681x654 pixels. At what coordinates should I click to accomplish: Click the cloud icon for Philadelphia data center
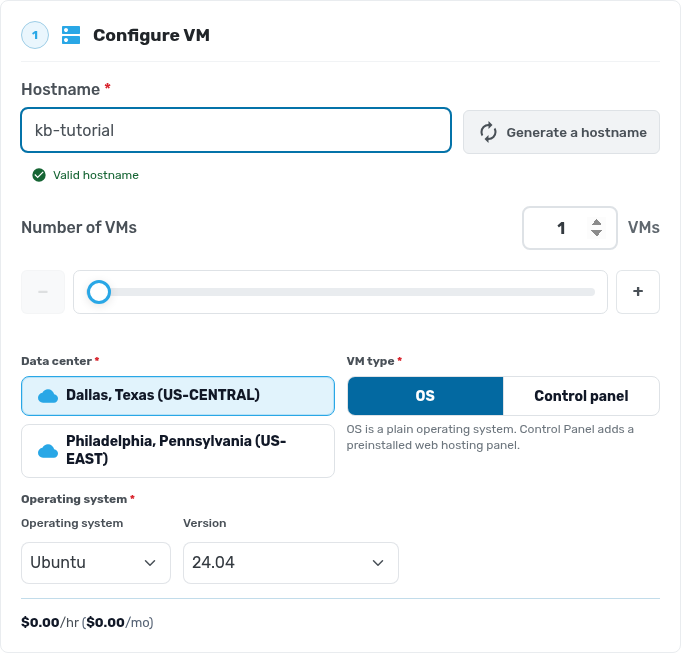click(48, 451)
